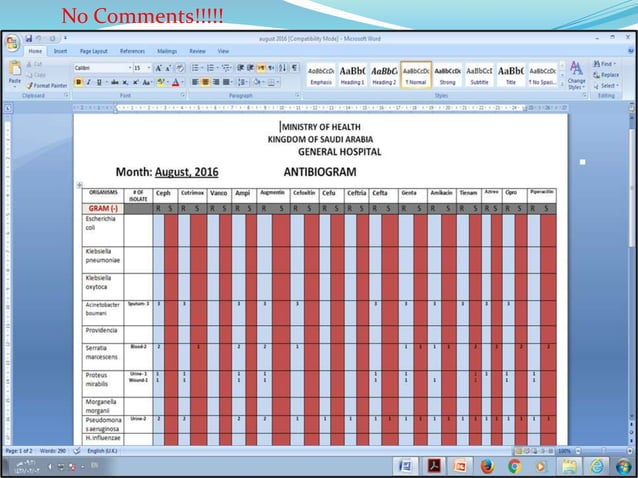Open the Review ribbon tab
Viewport: 638px width, 478px height.
tap(197, 51)
